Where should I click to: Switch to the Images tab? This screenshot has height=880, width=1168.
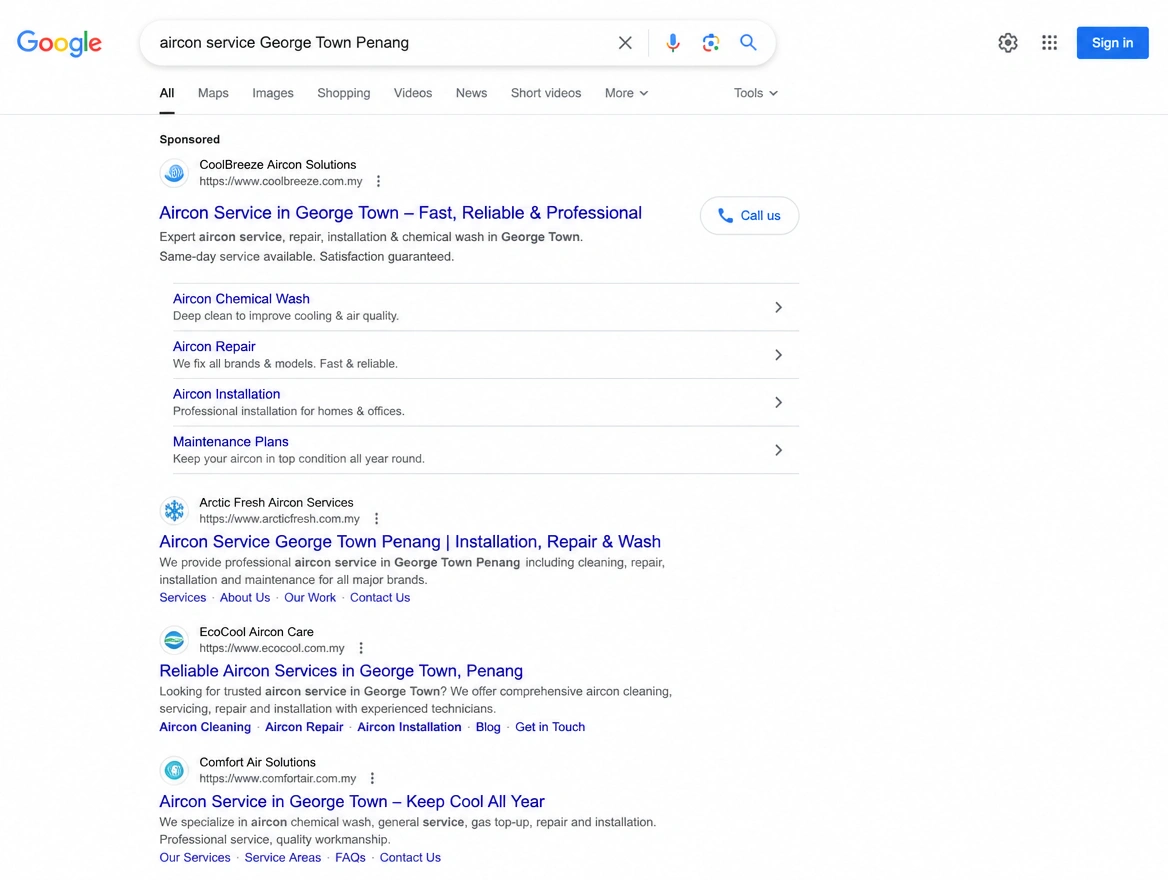click(x=273, y=93)
